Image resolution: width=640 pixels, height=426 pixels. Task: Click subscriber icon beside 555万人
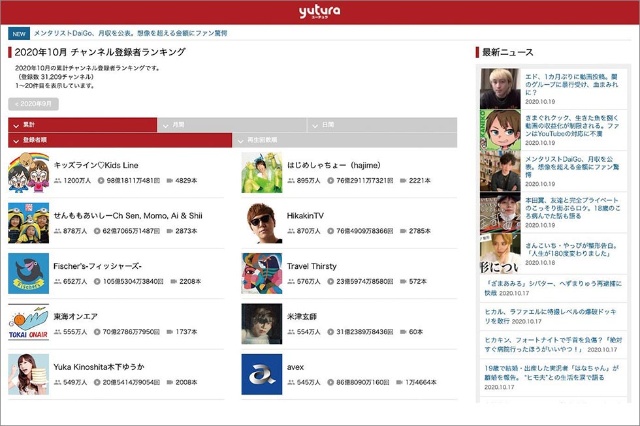click(58, 332)
